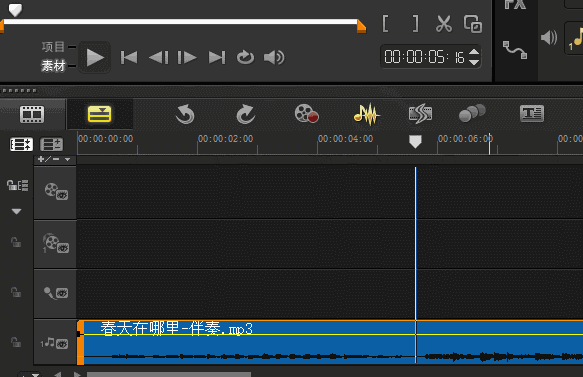The width and height of the screenshot is (583, 377).
Task: Jump to the end of the project
Action: tap(217, 58)
